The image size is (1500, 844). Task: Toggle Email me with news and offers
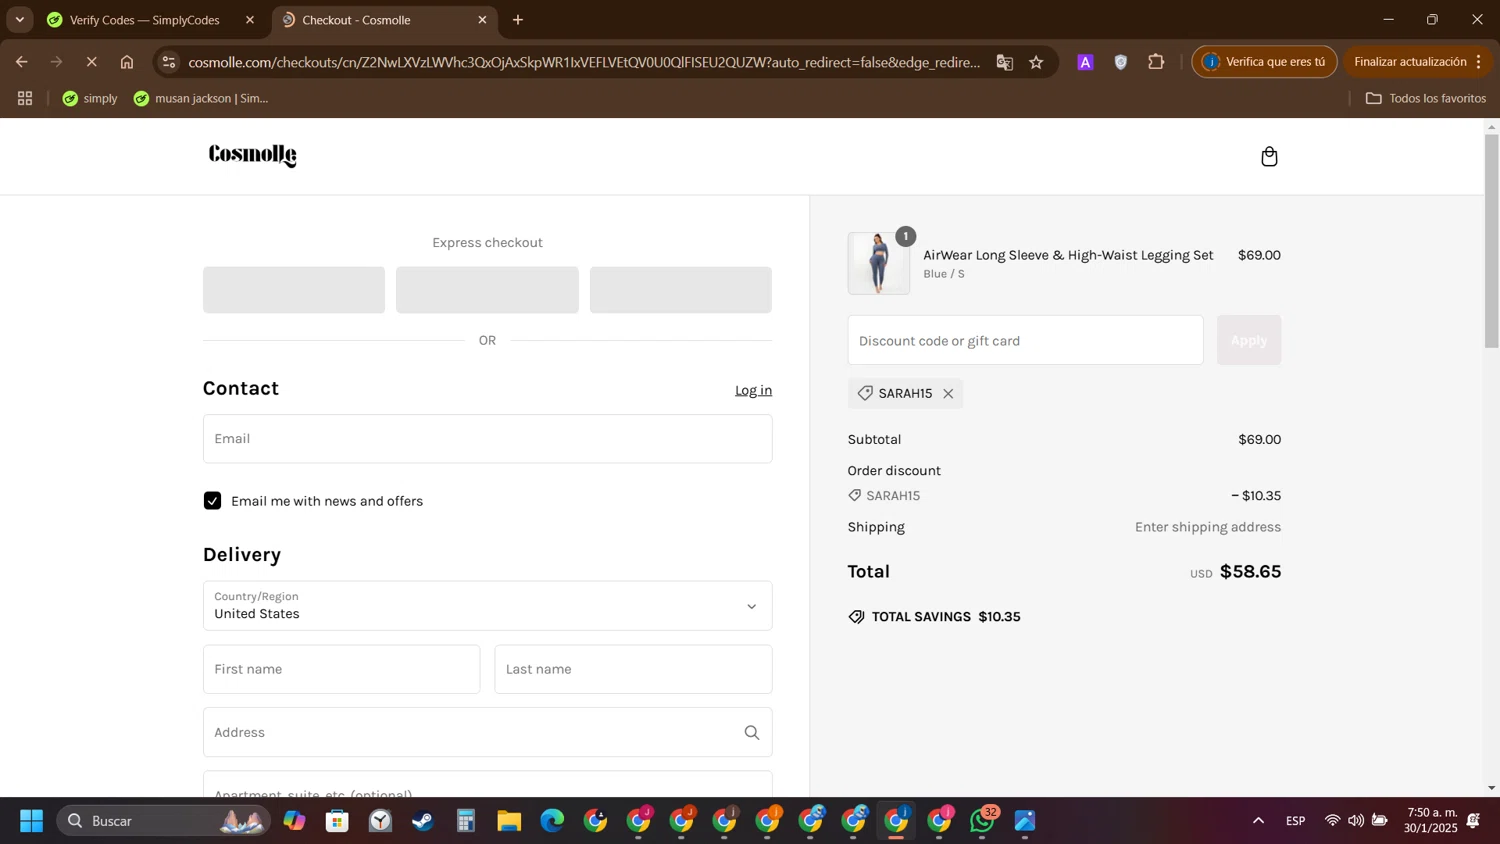(212, 501)
